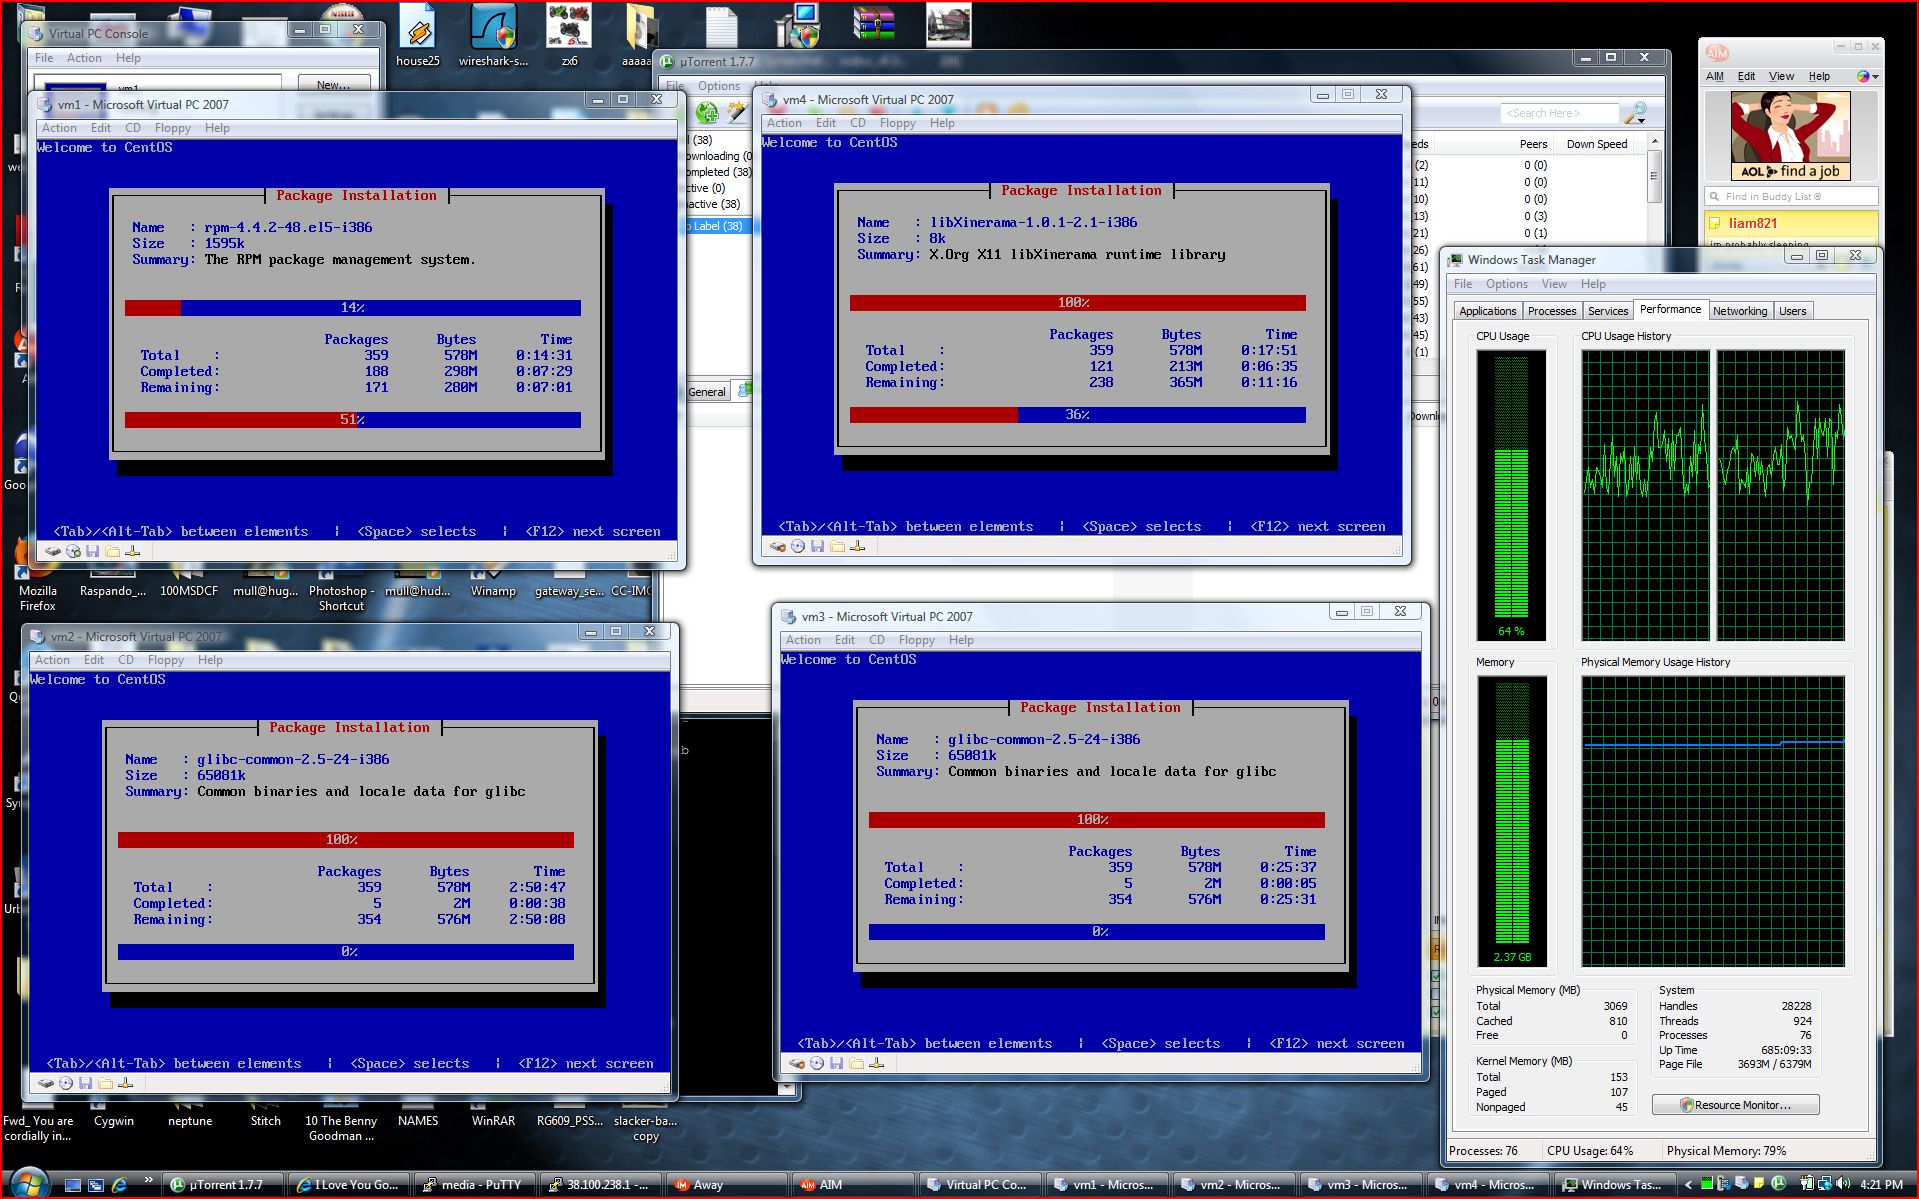Switch to the Processes tab in Task Manager
Image resolution: width=1919 pixels, height=1199 pixels.
(x=1551, y=311)
